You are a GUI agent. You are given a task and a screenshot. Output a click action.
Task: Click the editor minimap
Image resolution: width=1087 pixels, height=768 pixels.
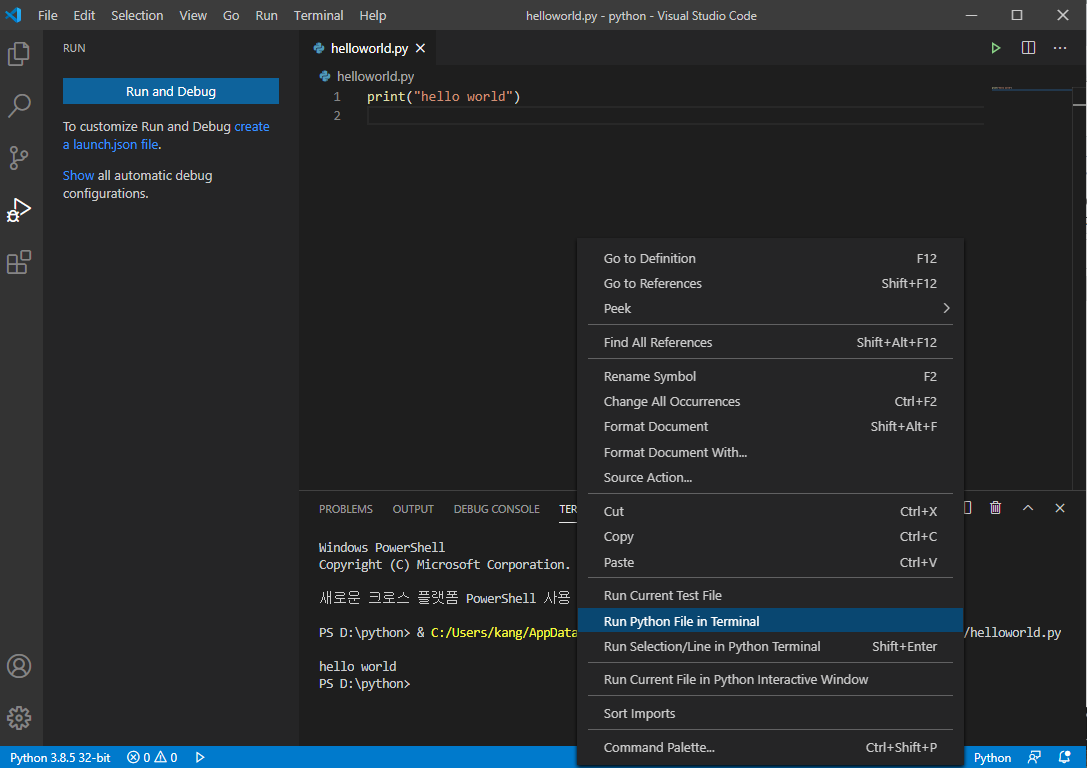click(1032, 89)
